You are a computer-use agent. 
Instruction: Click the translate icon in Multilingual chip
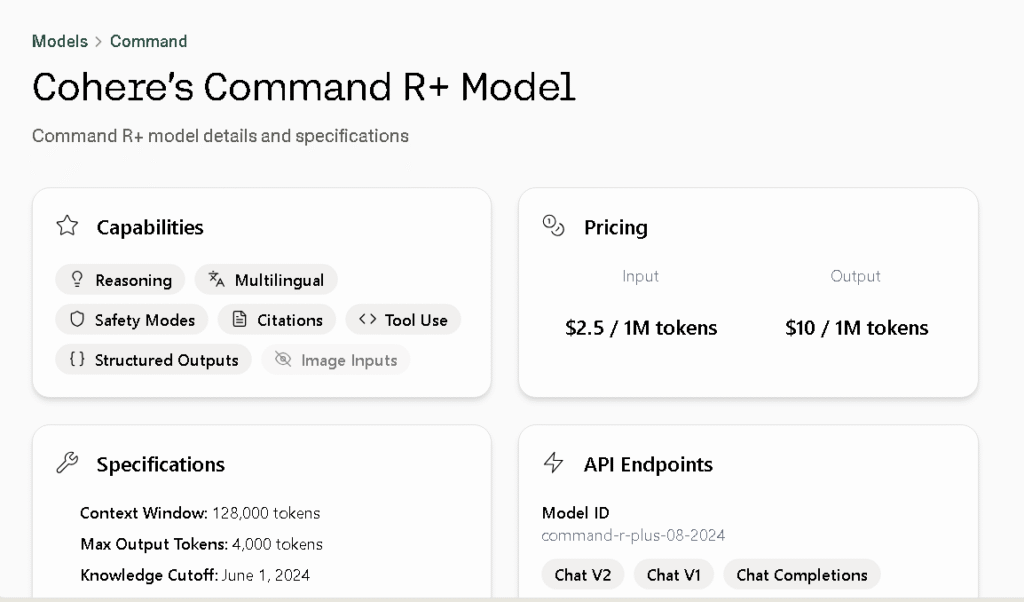coord(217,280)
